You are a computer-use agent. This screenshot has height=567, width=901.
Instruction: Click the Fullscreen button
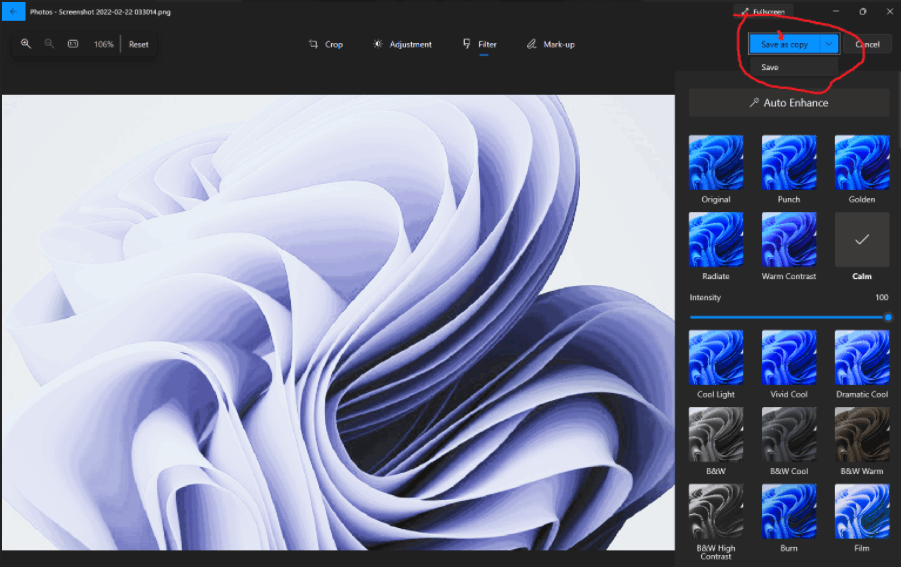[x=763, y=11]
